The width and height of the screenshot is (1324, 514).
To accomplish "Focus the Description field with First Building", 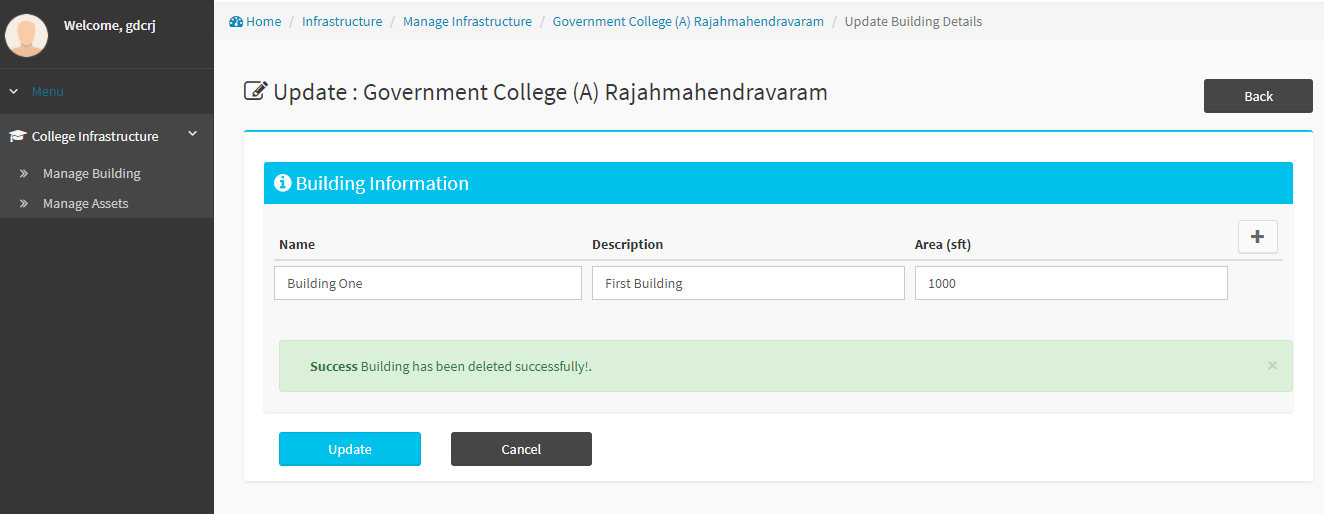I will 748,283.
